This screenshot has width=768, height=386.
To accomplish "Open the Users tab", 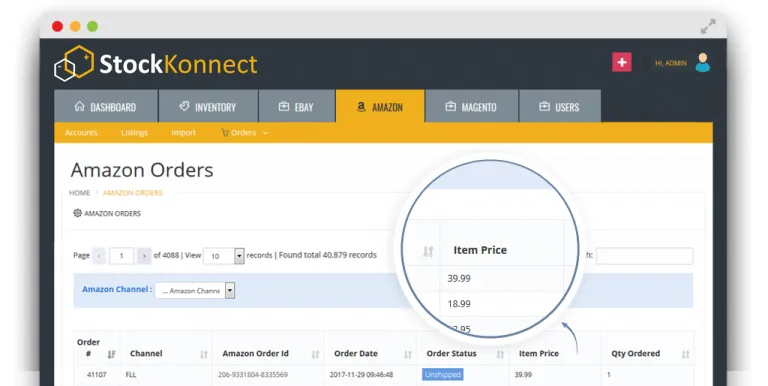I will pos(560,106).
